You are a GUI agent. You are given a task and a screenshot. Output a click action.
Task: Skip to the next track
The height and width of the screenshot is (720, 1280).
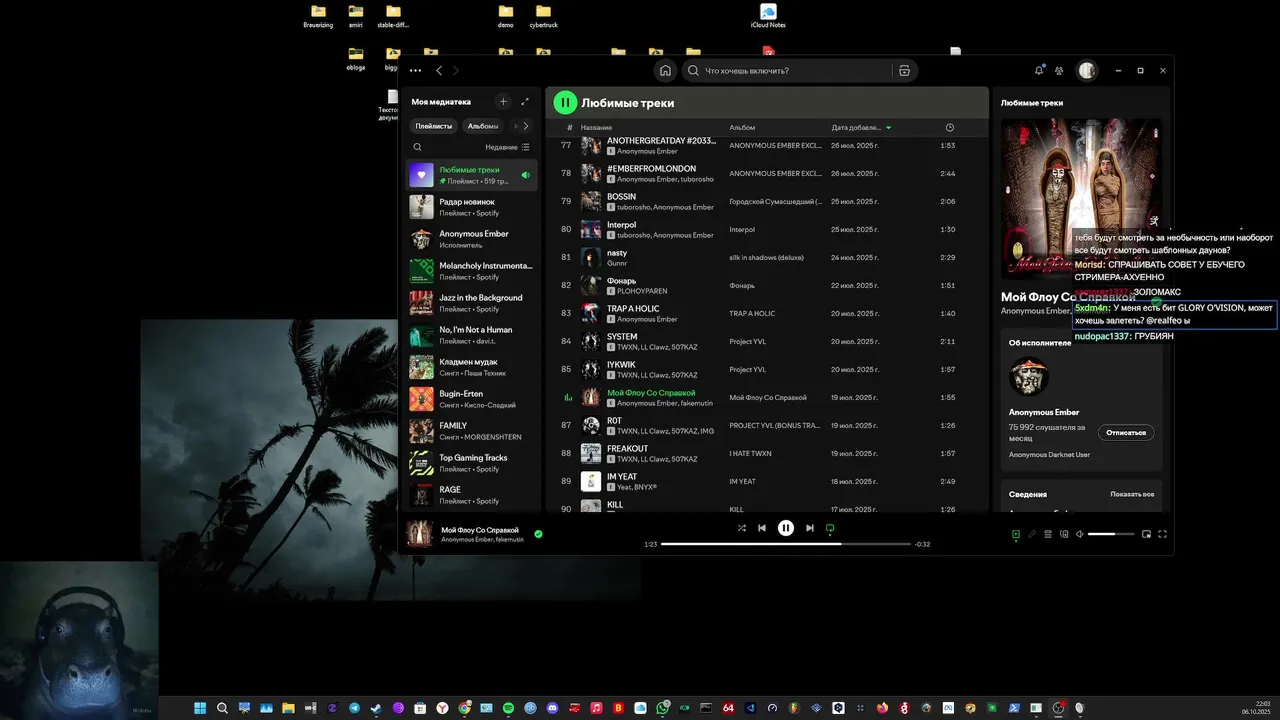pos(810,528)
